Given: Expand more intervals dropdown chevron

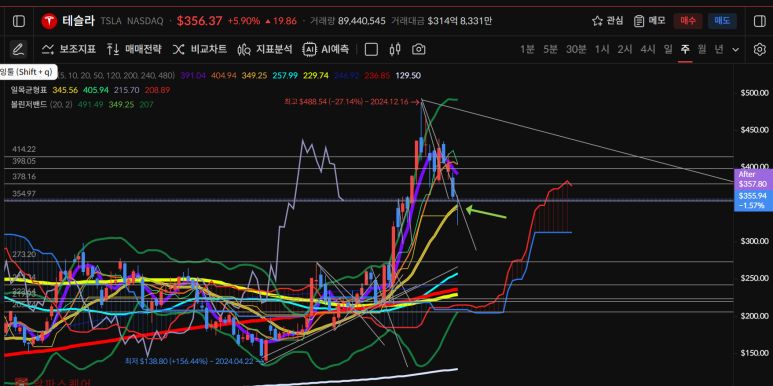Looking at the screenshot, I should point(736,50).
